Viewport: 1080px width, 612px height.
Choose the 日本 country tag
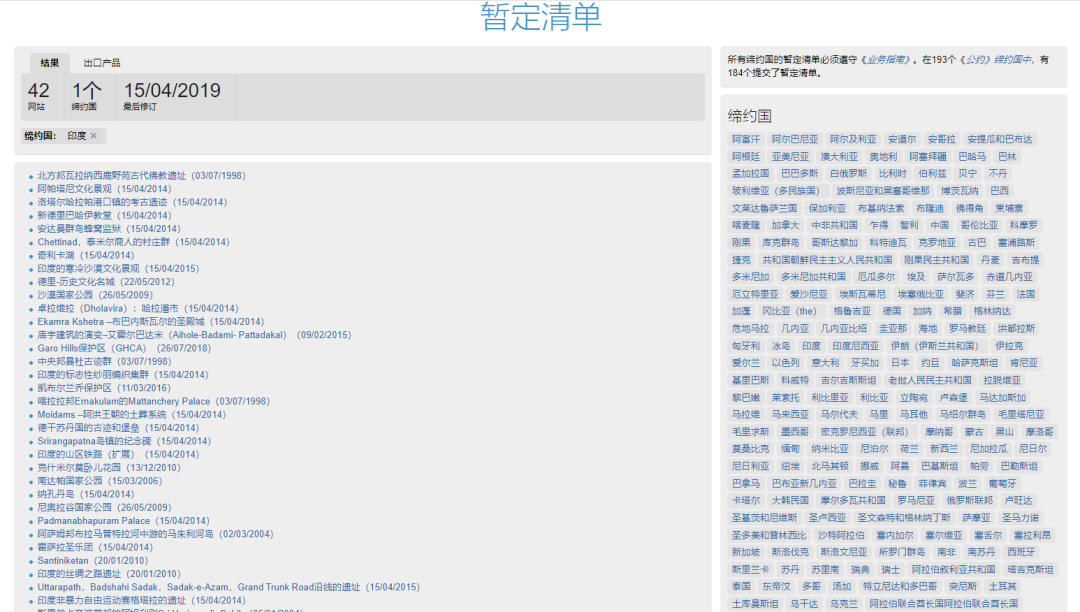click(900, 363)
